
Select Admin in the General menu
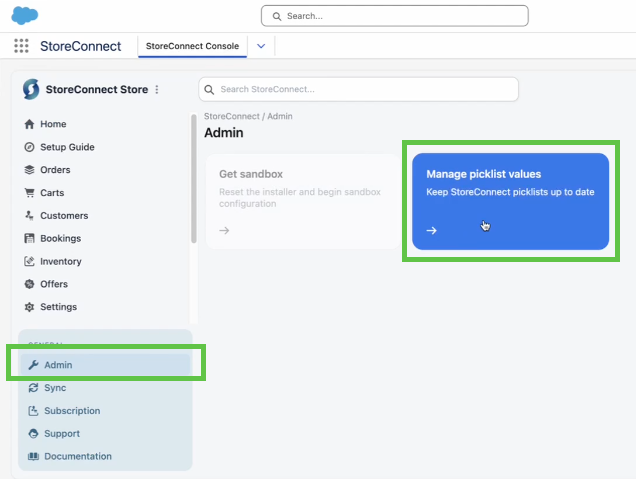[x=105, y=365]
